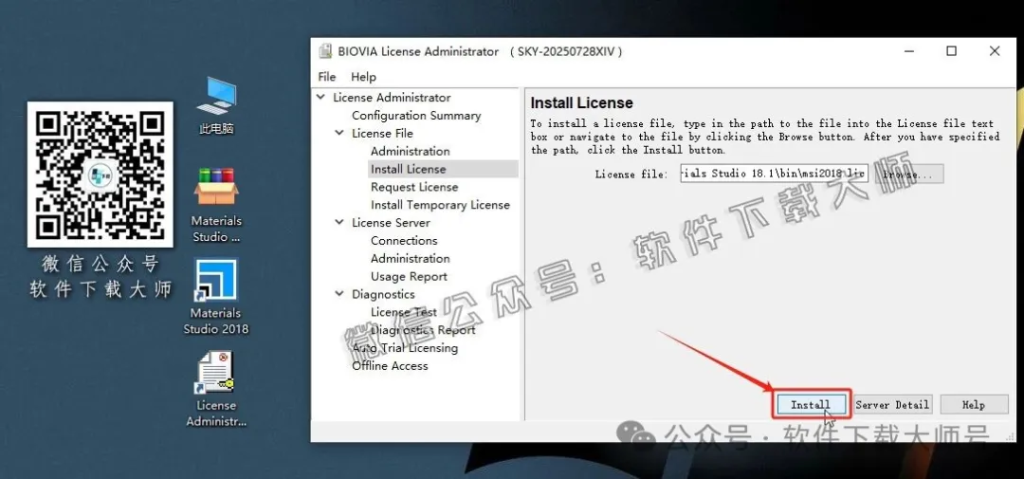Click the QR code image on desktop

pos(100,174)
